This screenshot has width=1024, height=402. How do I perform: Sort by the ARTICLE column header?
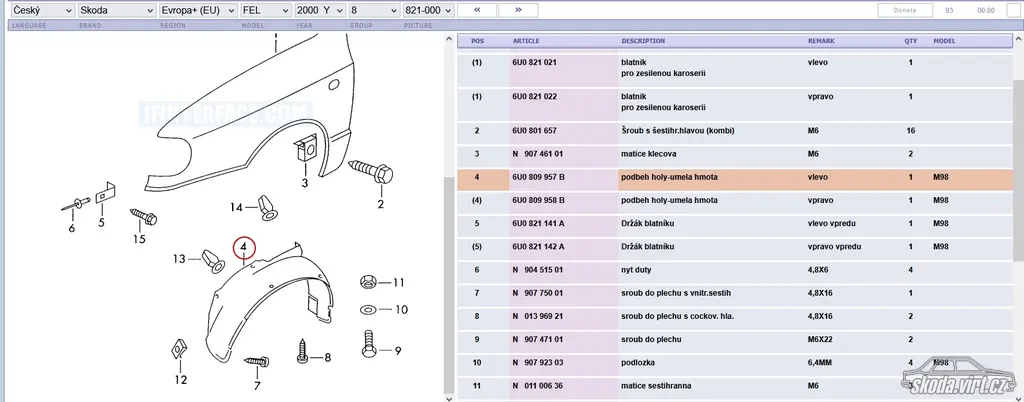click(526, 41)
